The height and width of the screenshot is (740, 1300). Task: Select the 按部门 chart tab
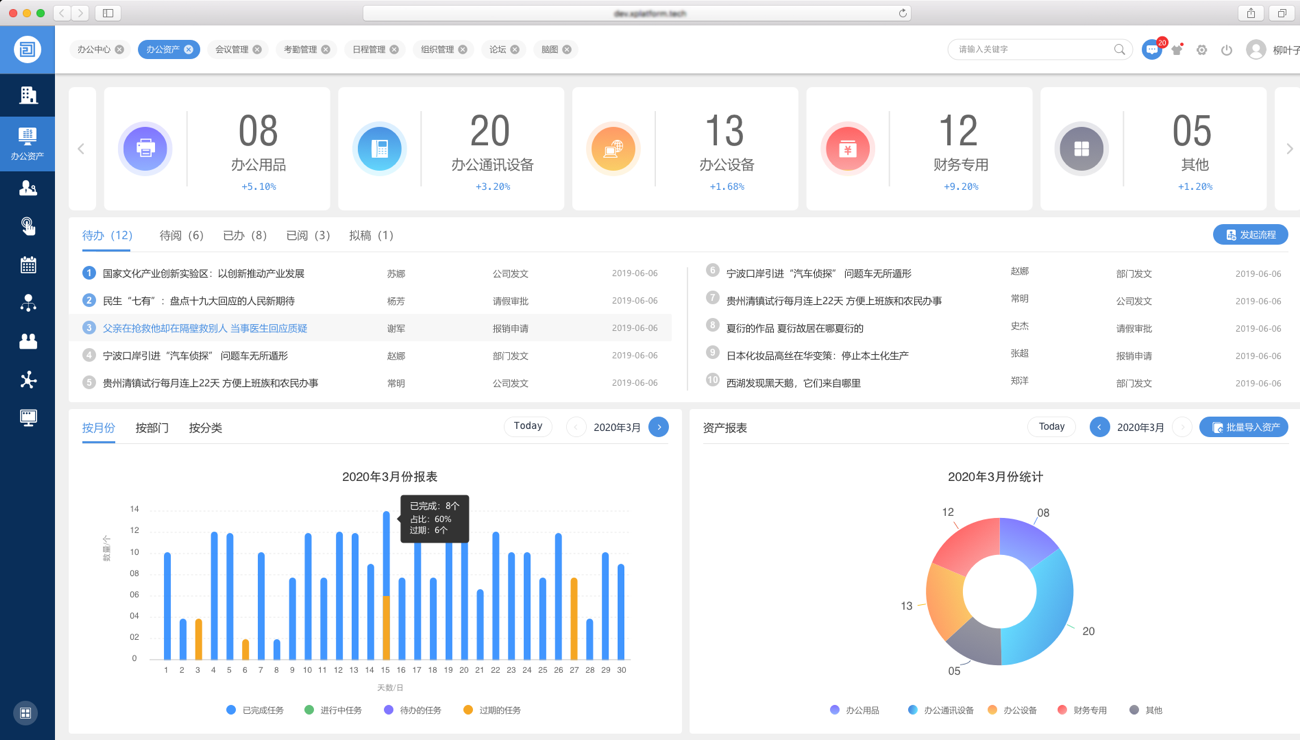click(152, 428)
